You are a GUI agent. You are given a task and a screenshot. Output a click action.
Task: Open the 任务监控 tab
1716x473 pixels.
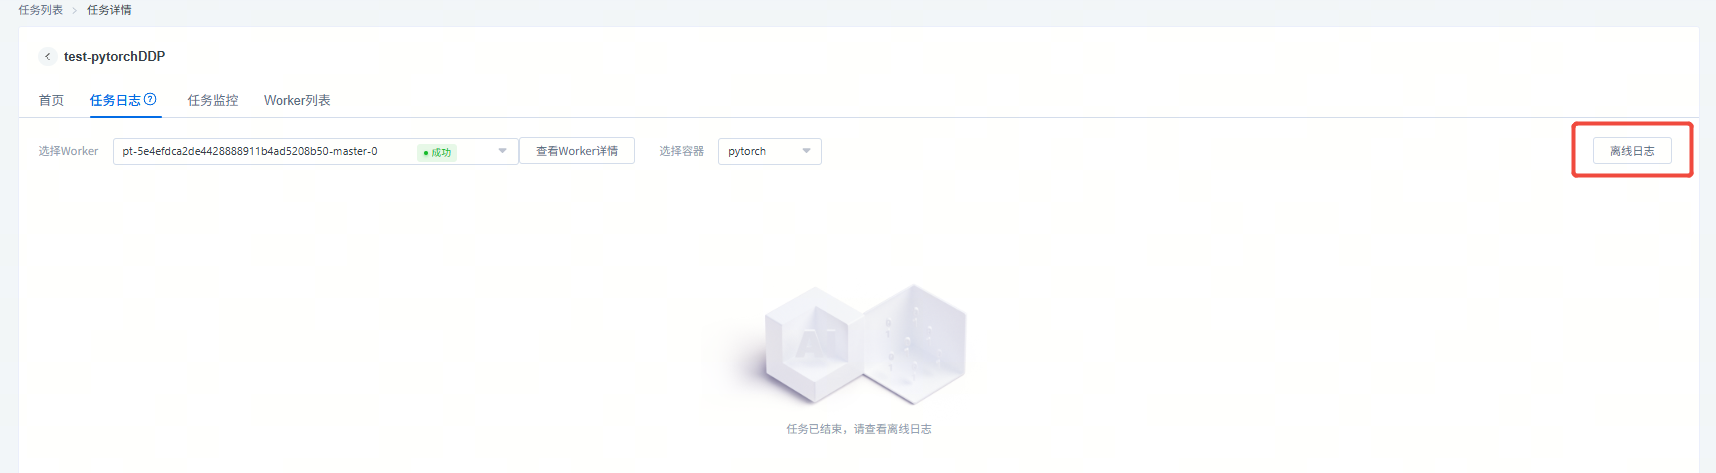pos(213,100)
